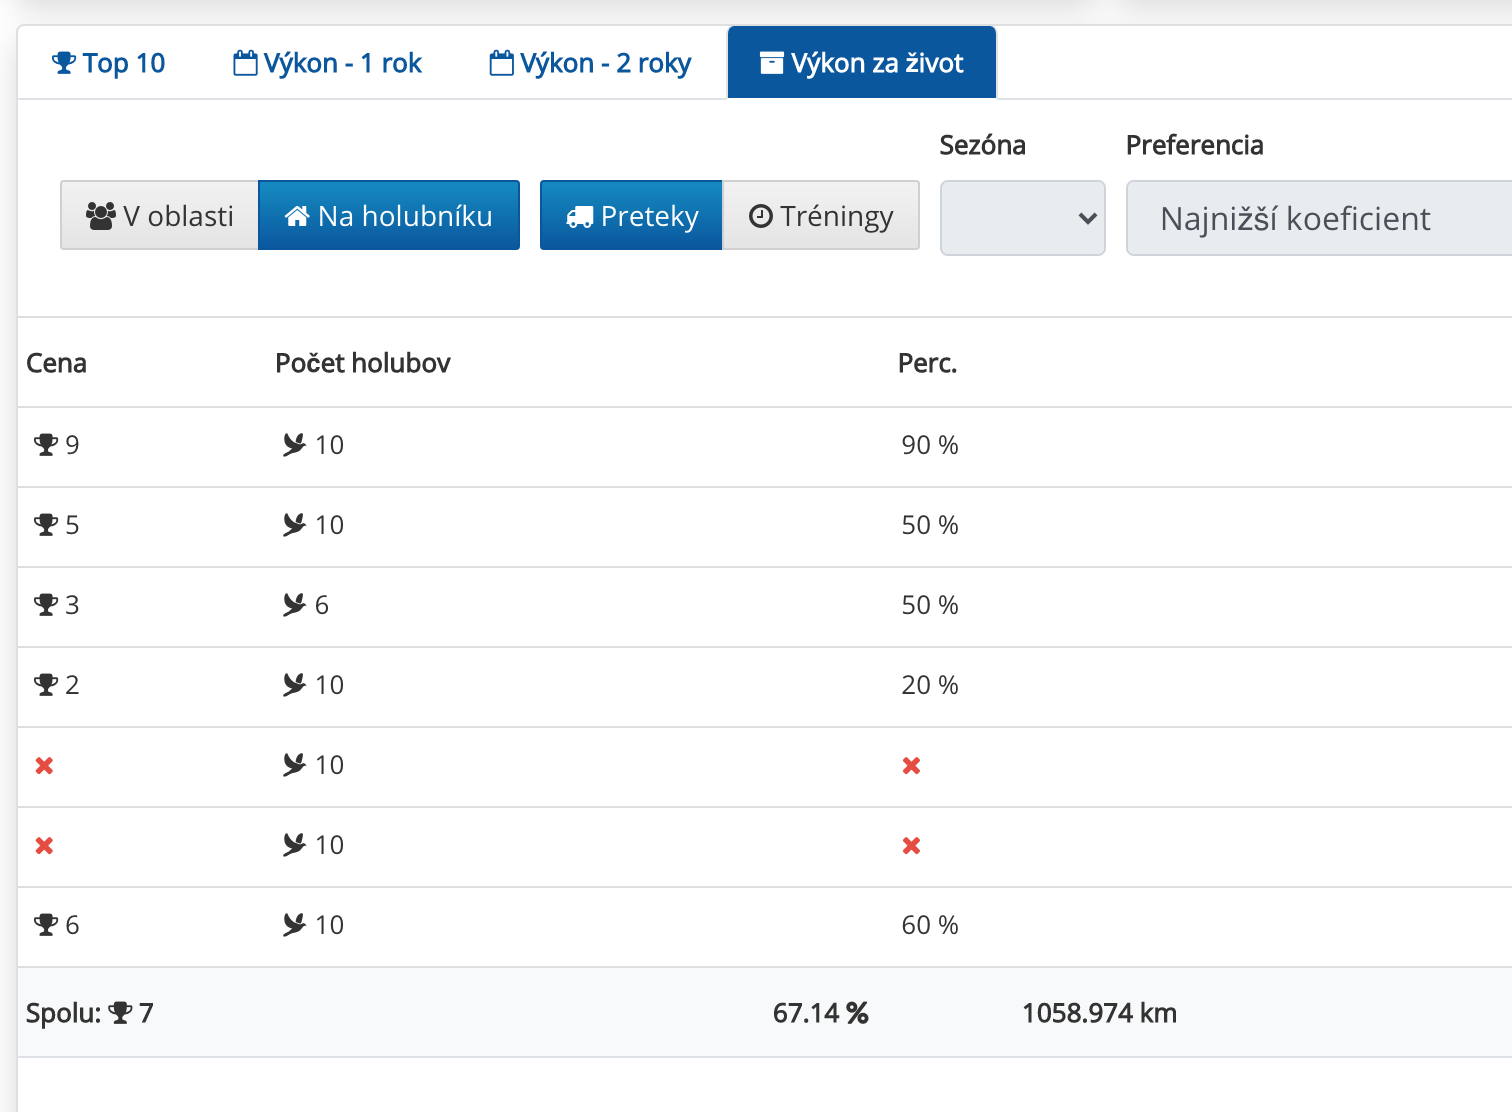
Task: Click the clock icon in Tréningy
Action: click(761, 216)
